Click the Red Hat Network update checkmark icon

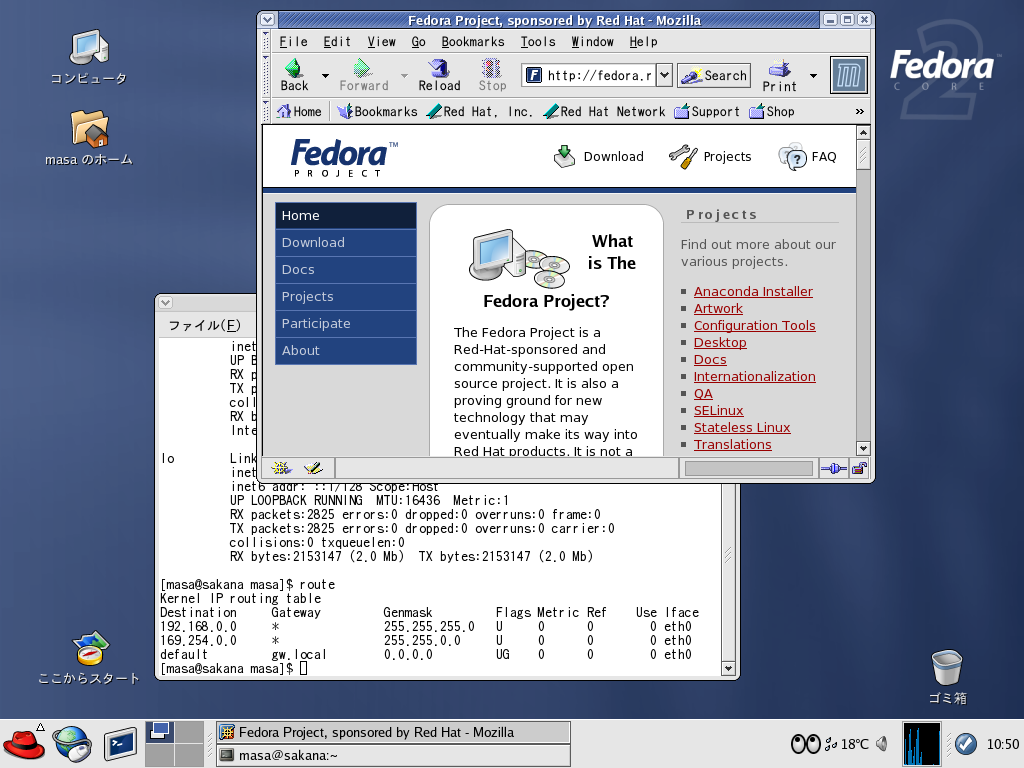[x=966, y=744]
